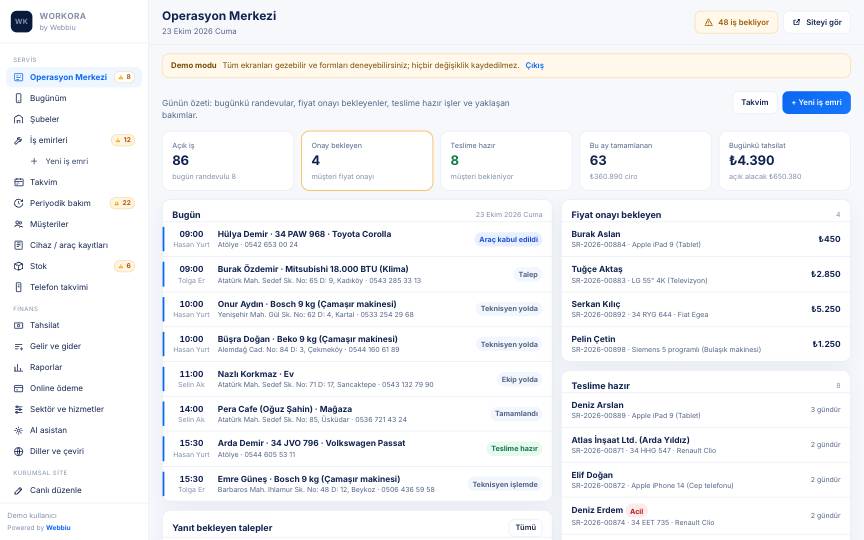
Task: Click the Tahsilat cash icon
Action: point(18,325)
